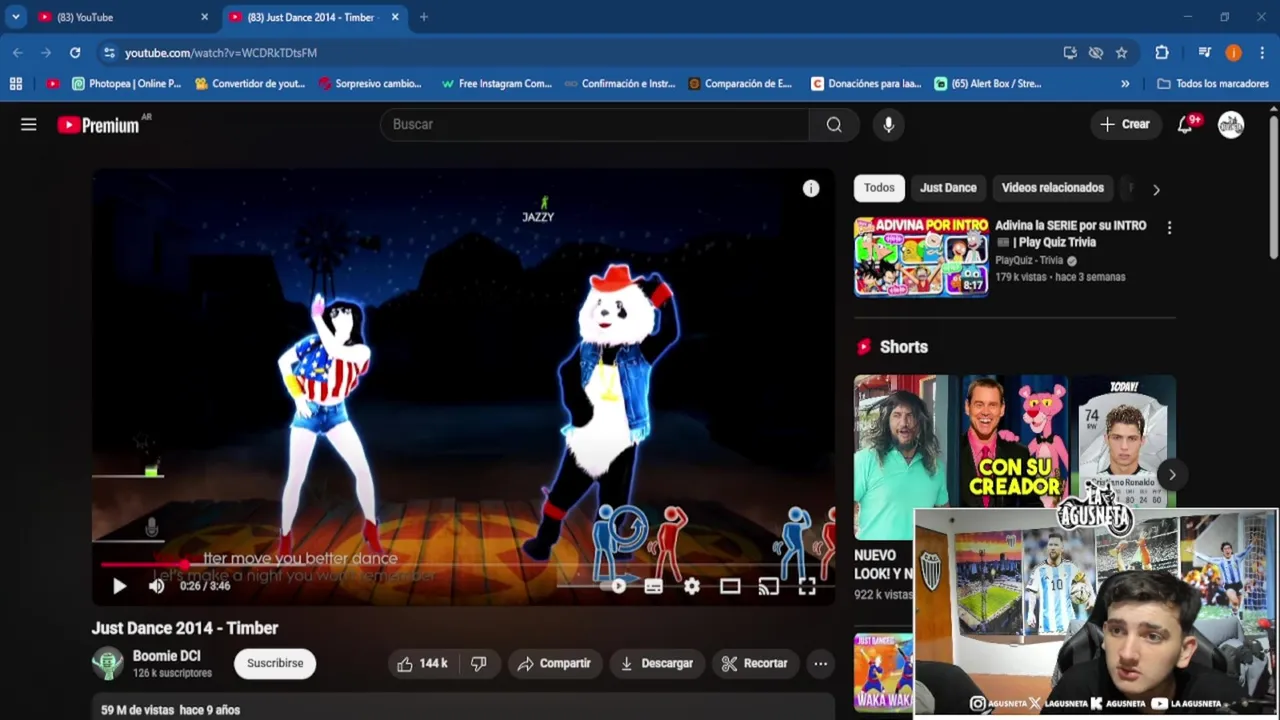
Task: Expand hidden bookmarks with double chevron
Action: tap(1125, 84)
